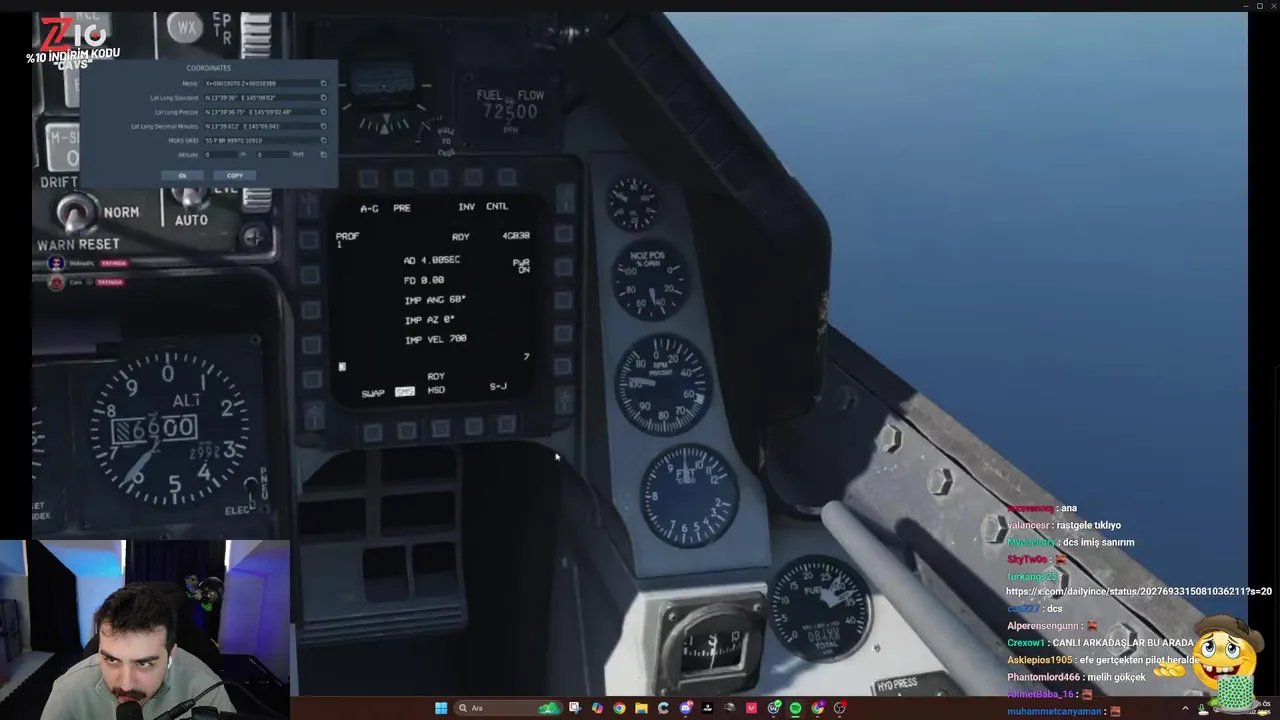Click the SMS highlighted label on MFD

coord(405,391)
